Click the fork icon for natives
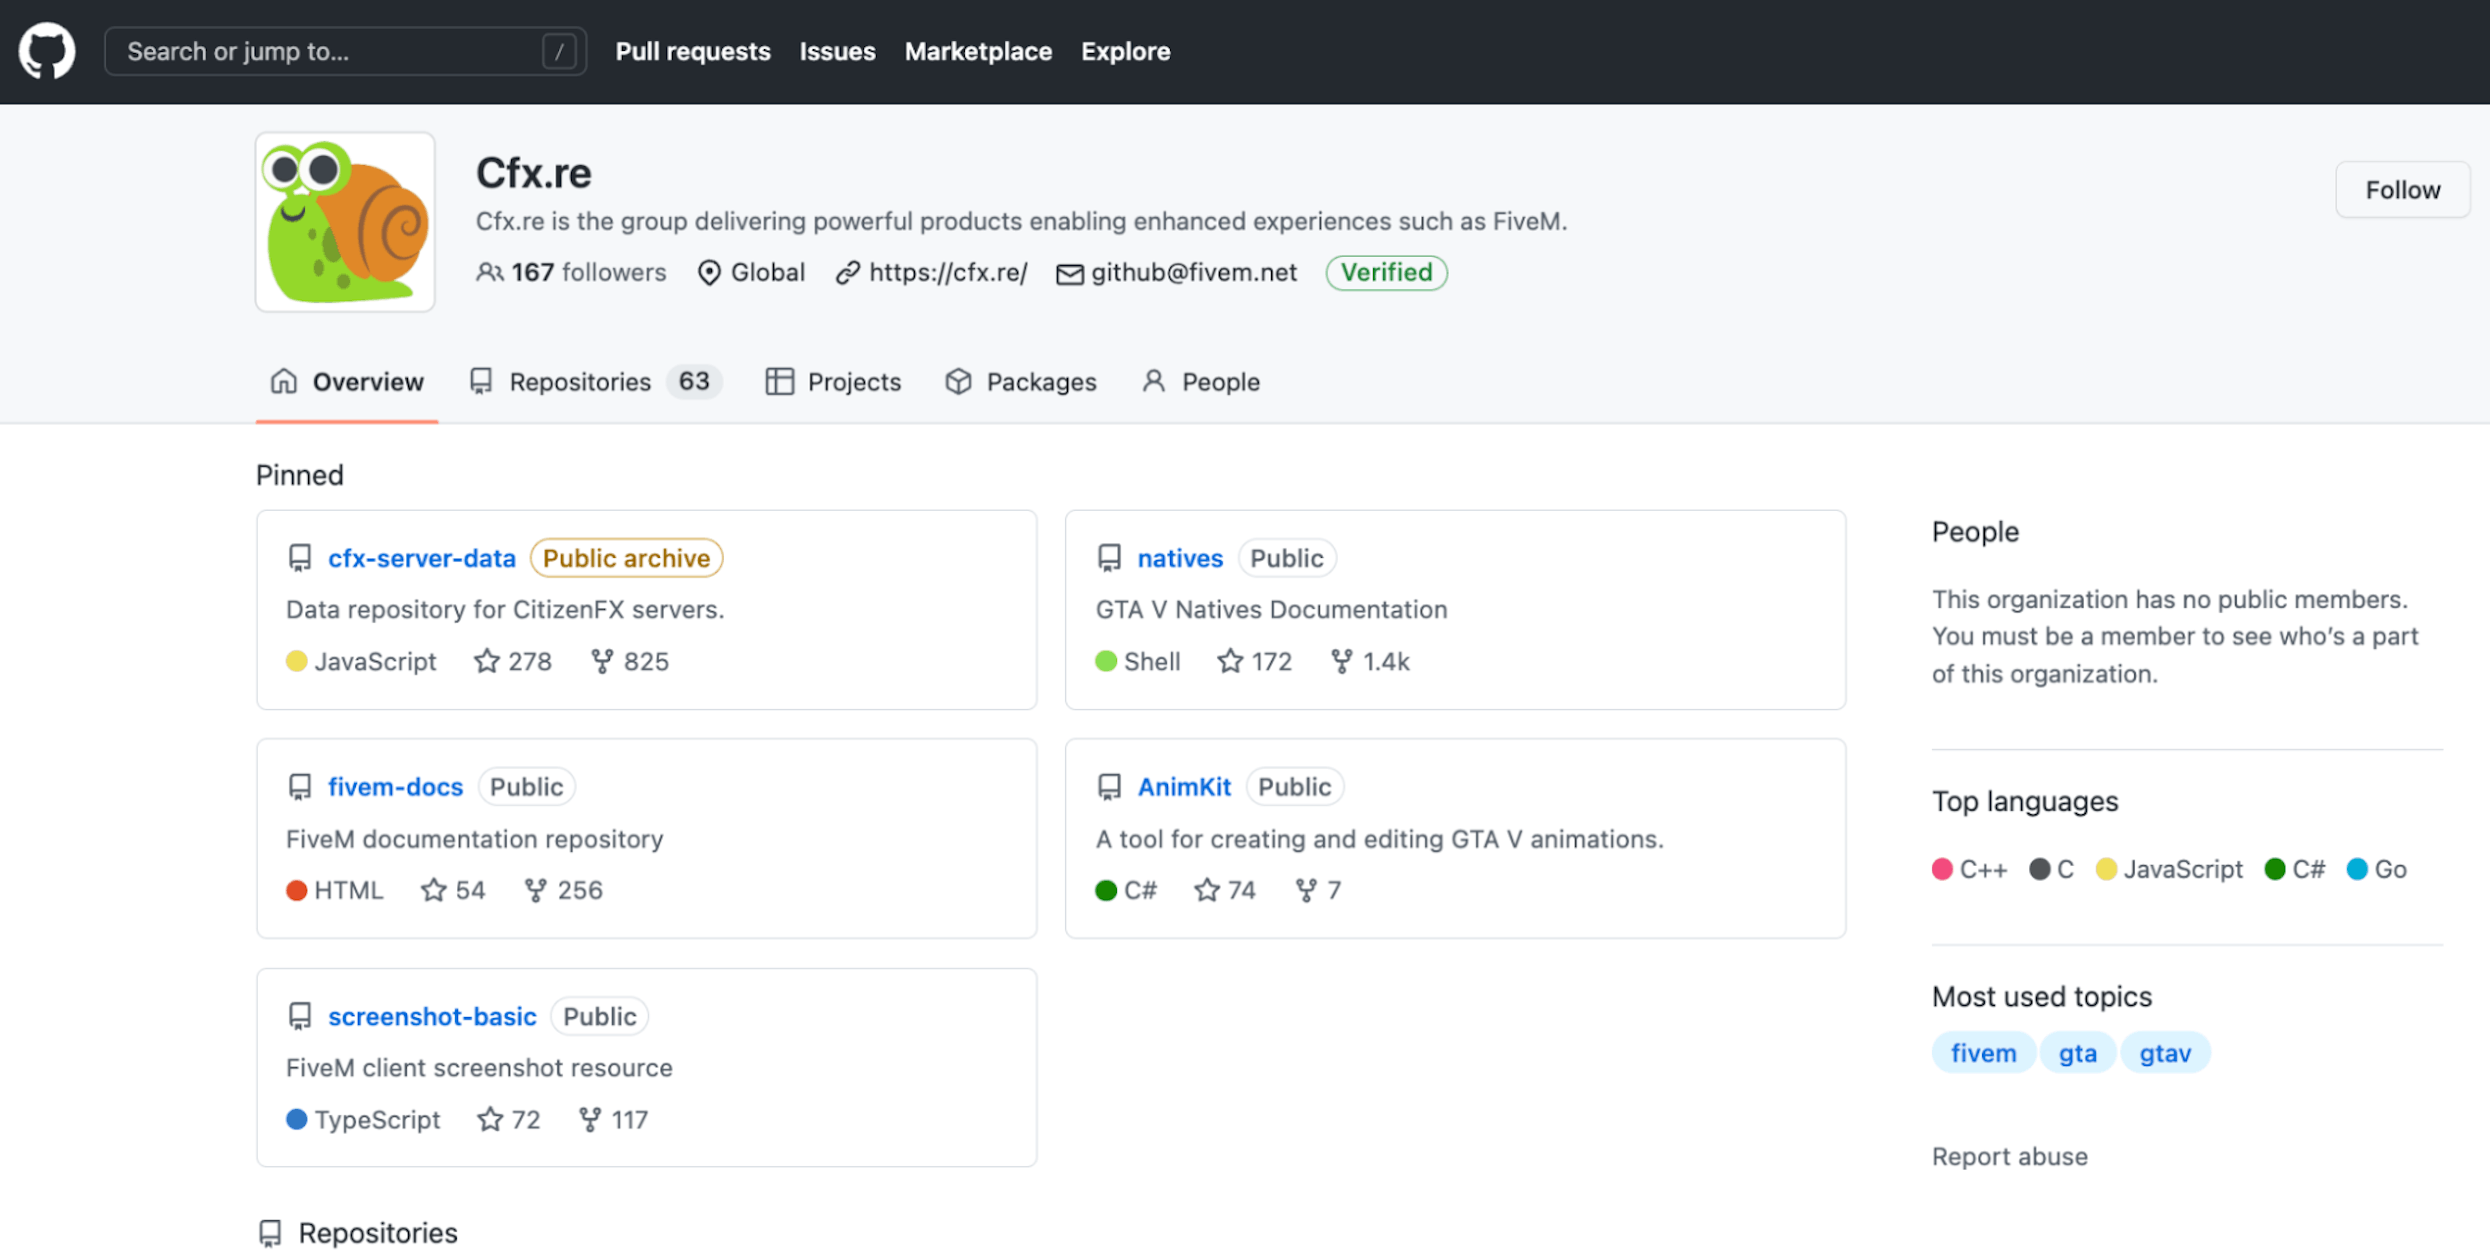The width and height of the screenshot is (2490, 1257). (1342, 661)
